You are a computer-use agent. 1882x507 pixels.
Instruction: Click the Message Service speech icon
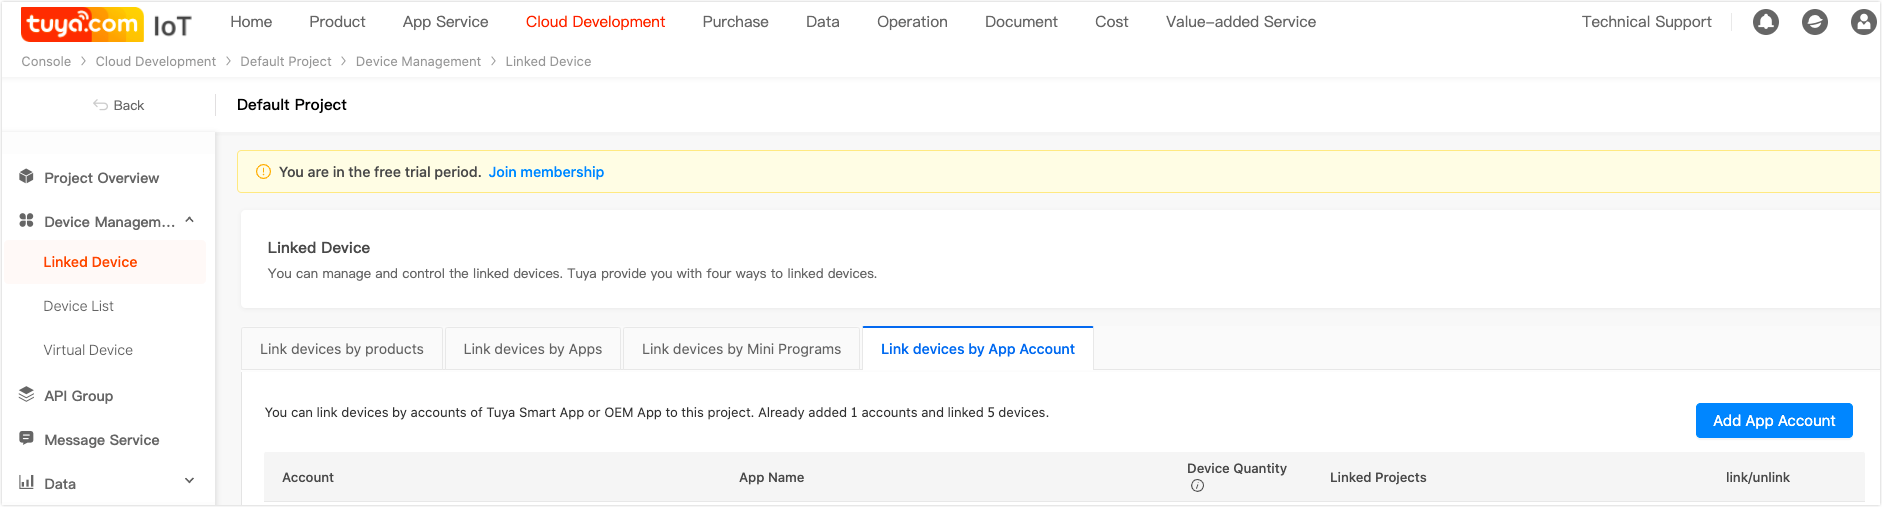coord(27,439)
